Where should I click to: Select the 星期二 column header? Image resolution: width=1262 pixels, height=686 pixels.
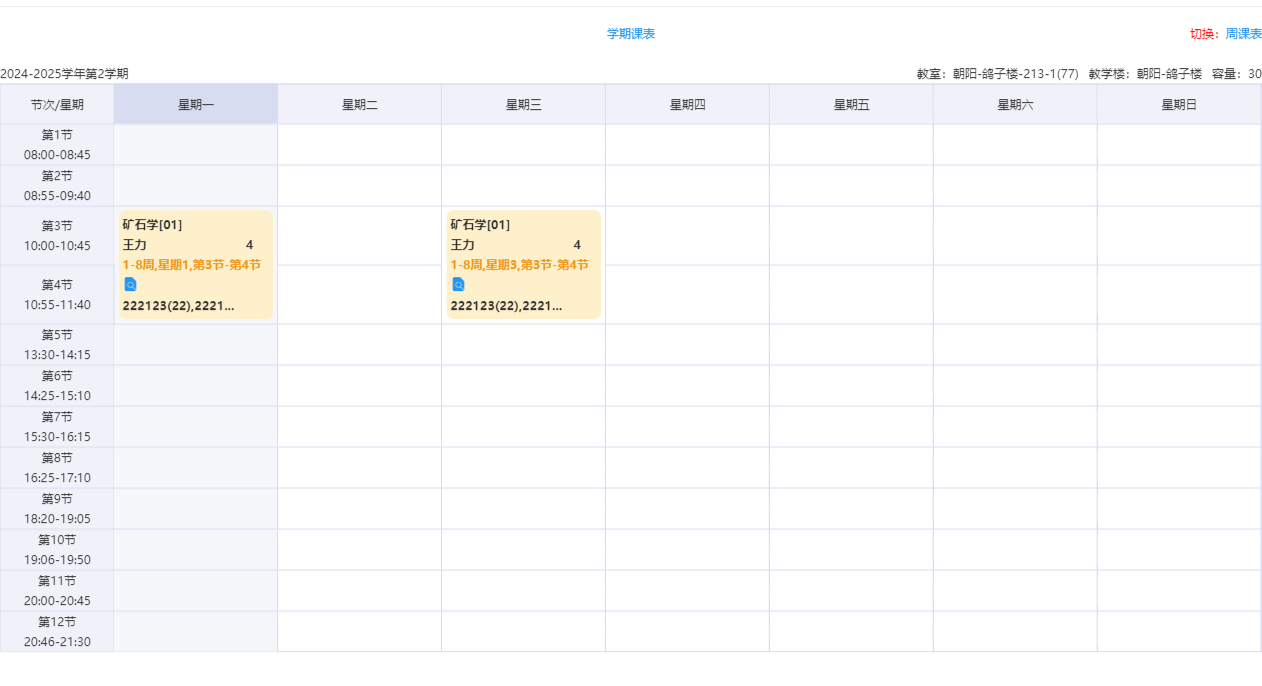(360, 105)
